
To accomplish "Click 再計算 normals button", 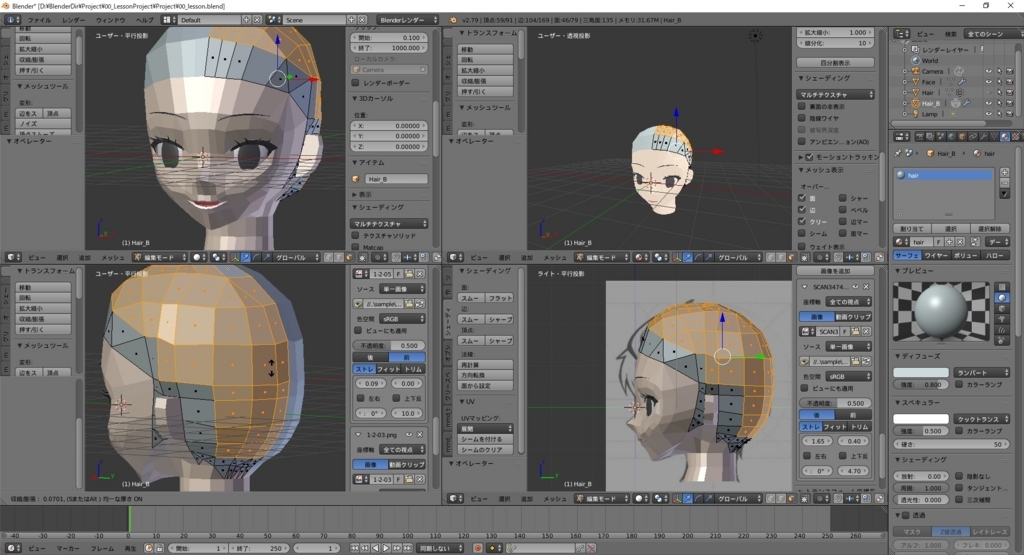I will click(485, 364).
